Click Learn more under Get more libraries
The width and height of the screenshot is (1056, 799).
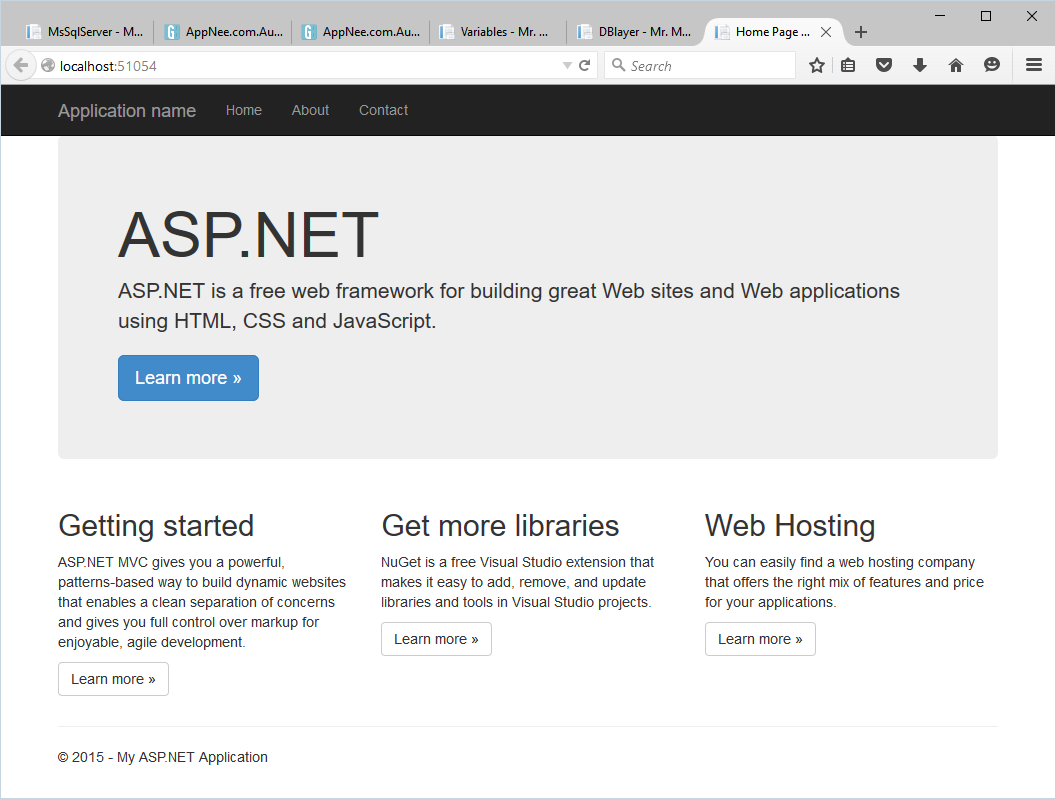[436, 639]
